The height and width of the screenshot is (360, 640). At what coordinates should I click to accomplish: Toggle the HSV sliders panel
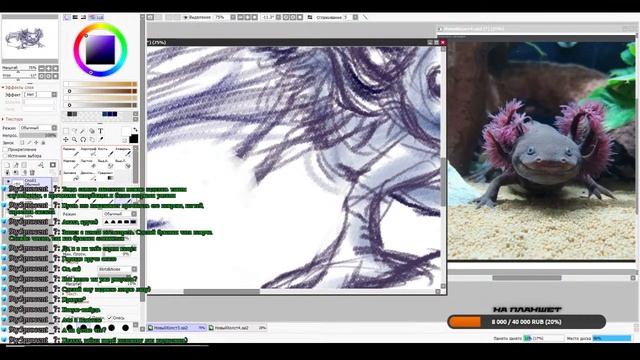point(83,17)
